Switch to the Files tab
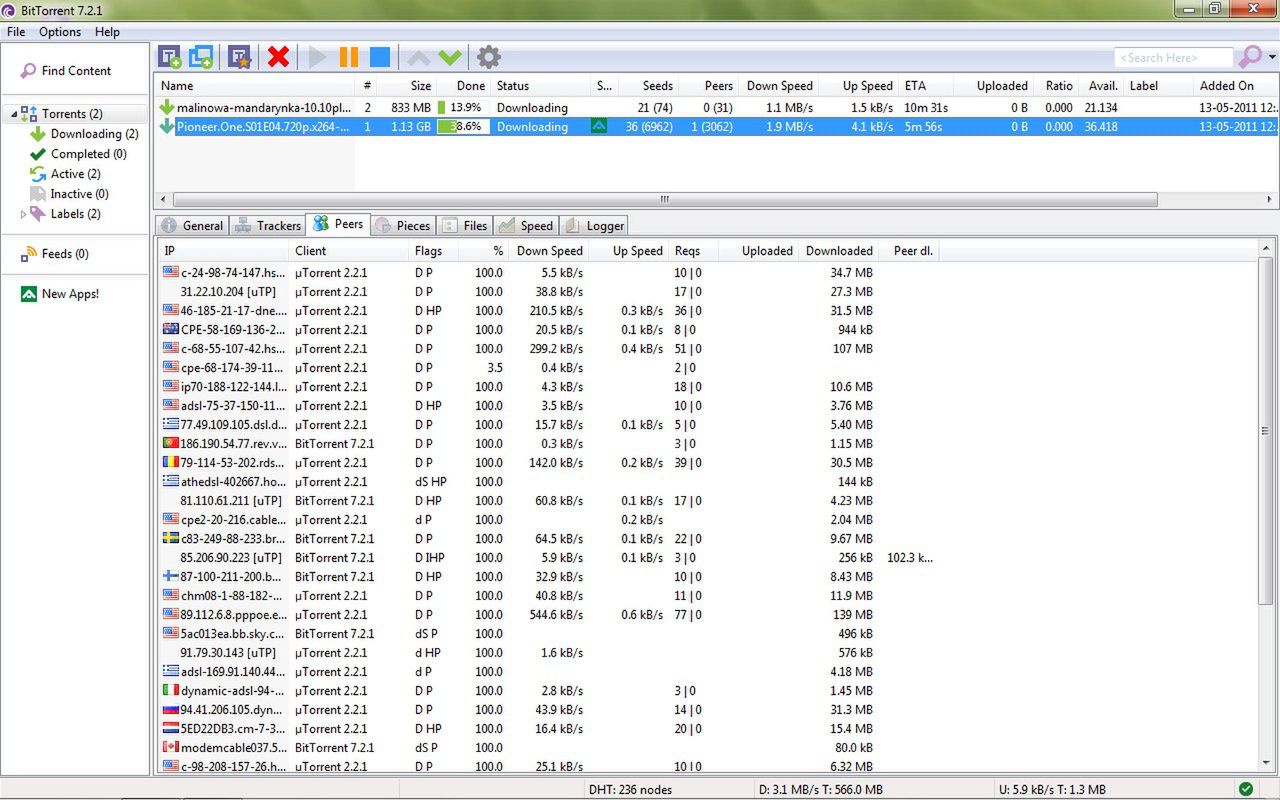The height and width of the screenshot is (800, 1280). 465,226
